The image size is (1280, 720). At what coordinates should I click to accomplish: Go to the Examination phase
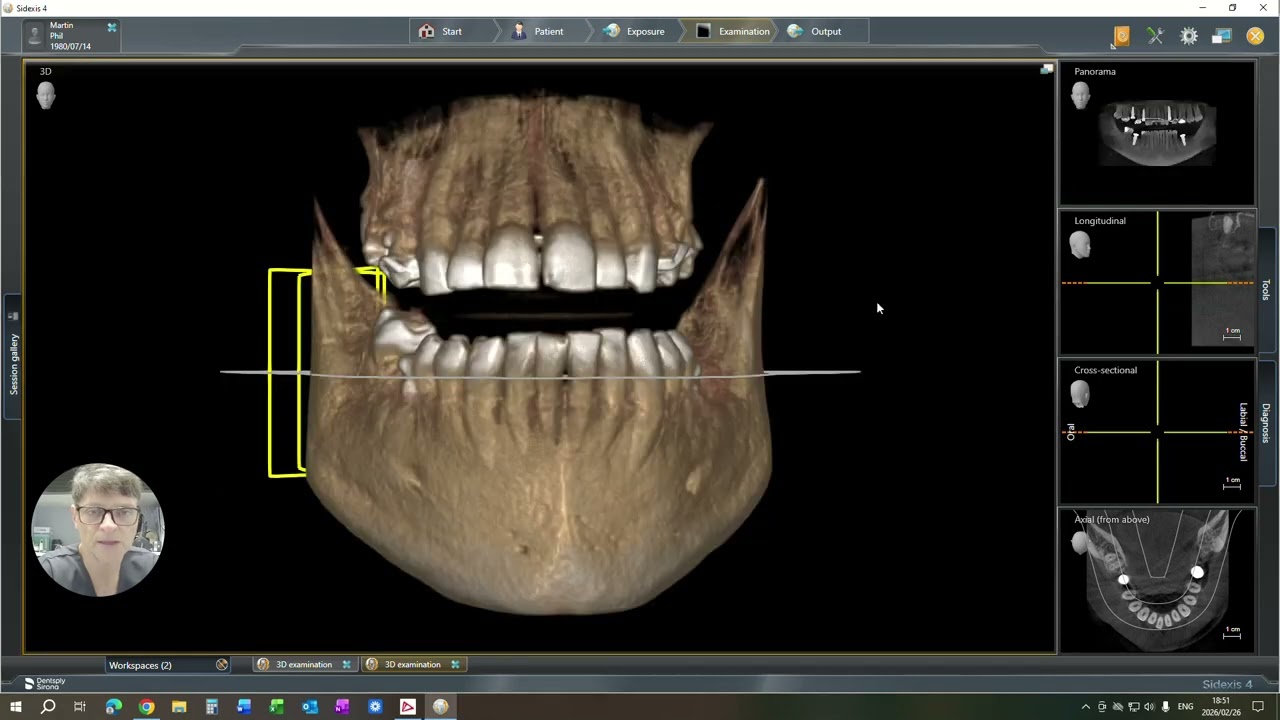733,31
